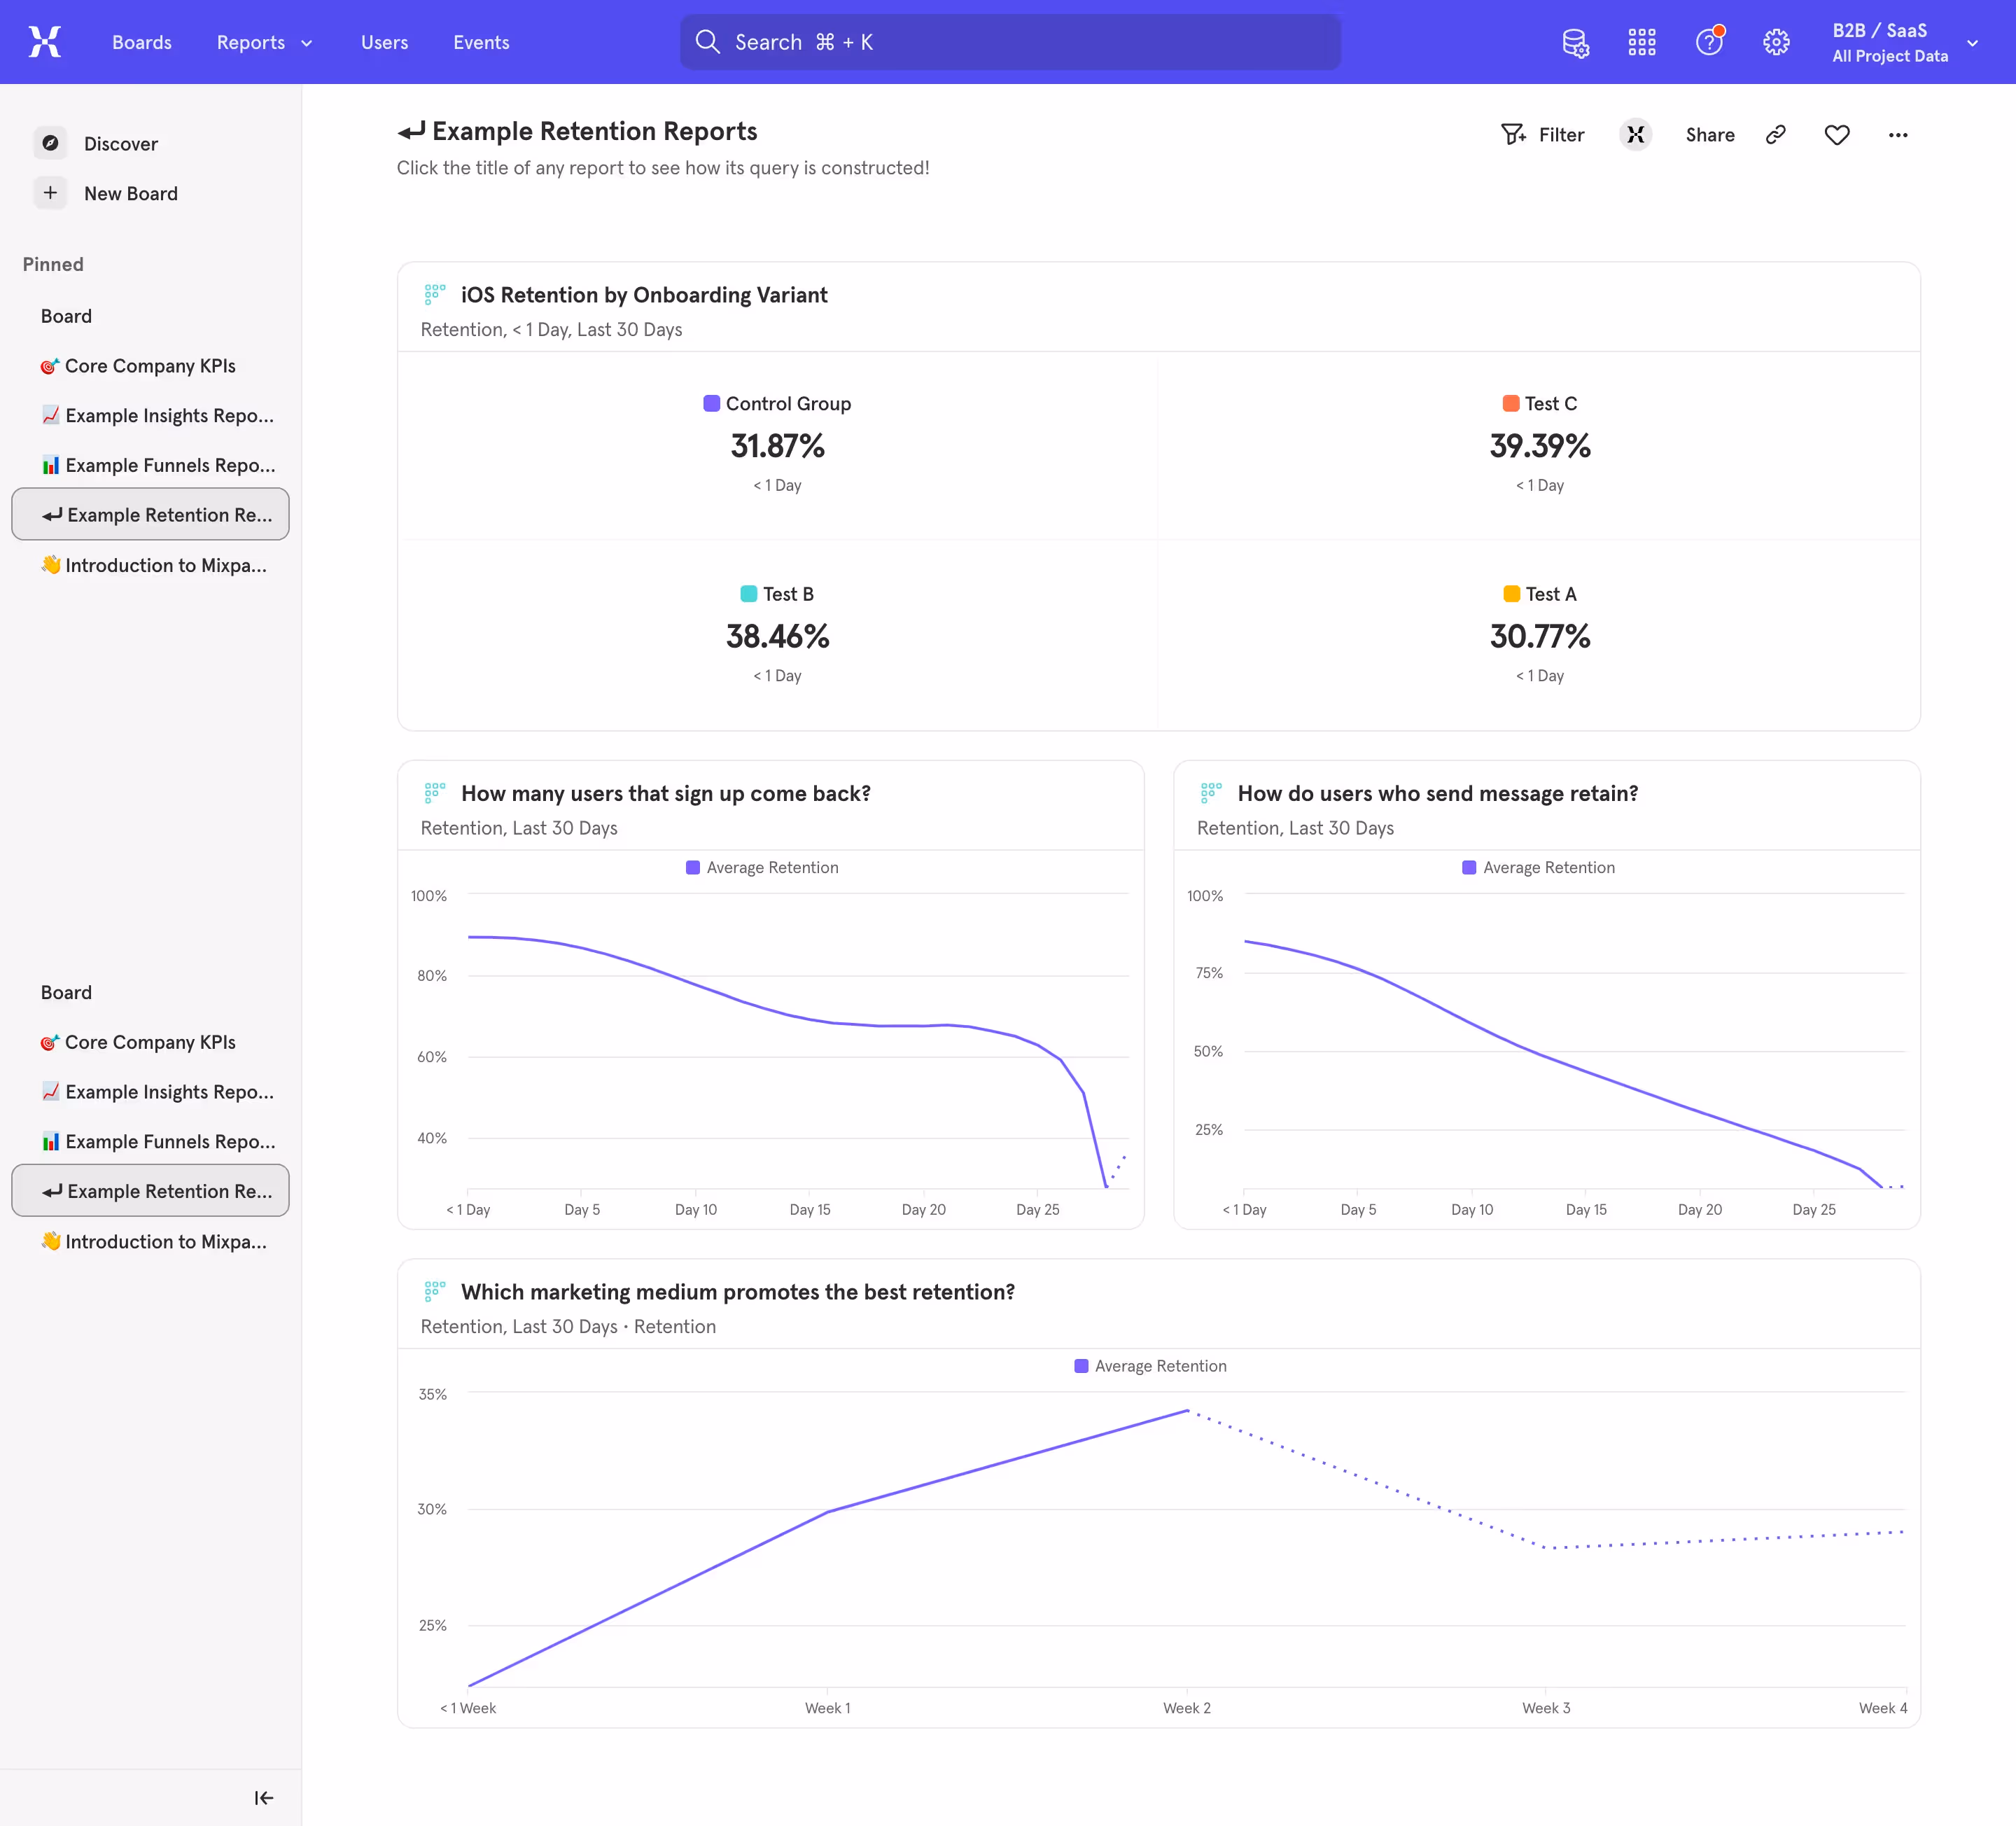Expand the Reports dropdown menu

(x=264, y=42)
